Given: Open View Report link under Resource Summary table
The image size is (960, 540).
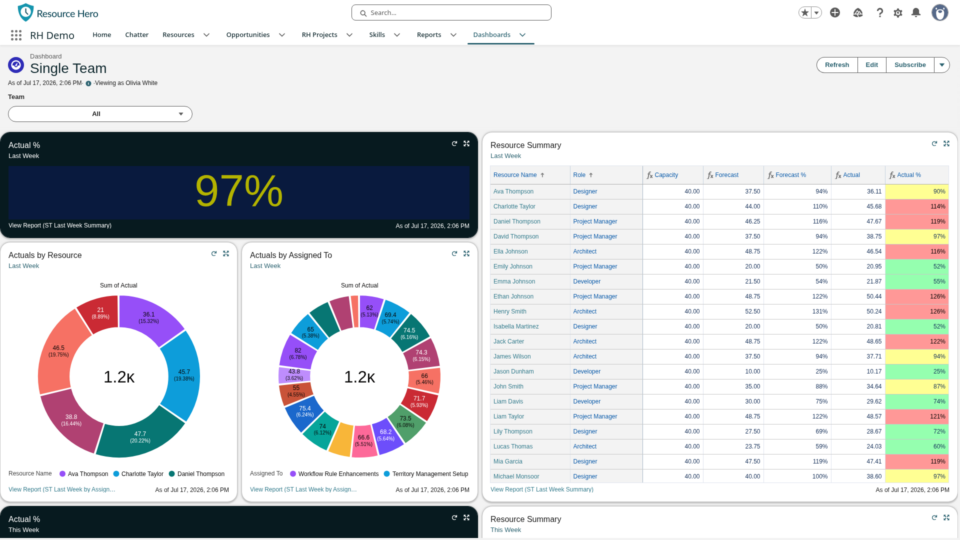Looking at the screenshot, I should tap(542, 490).
